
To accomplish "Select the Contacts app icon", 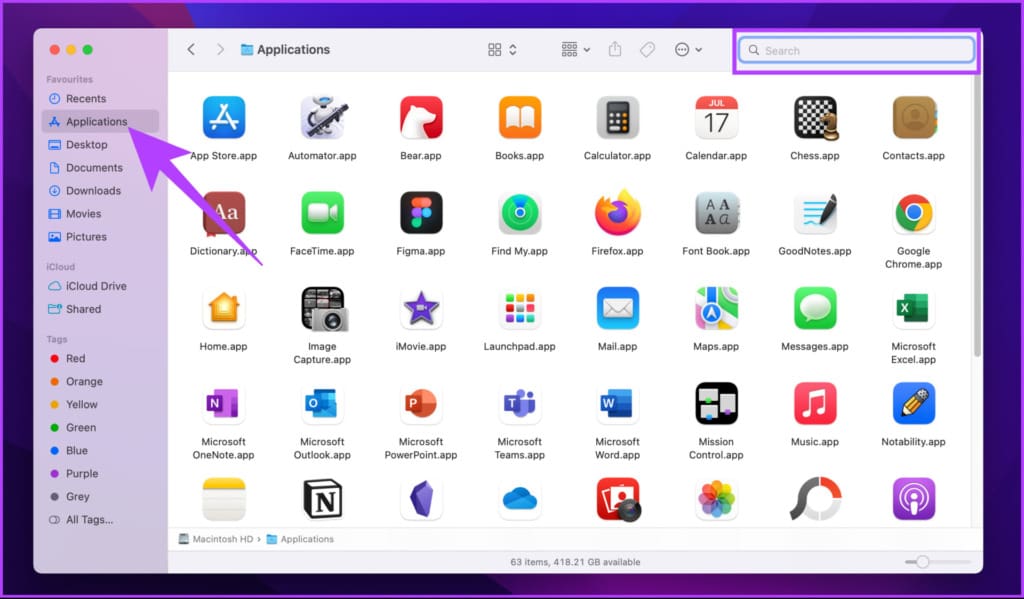I will pos(914,118).
